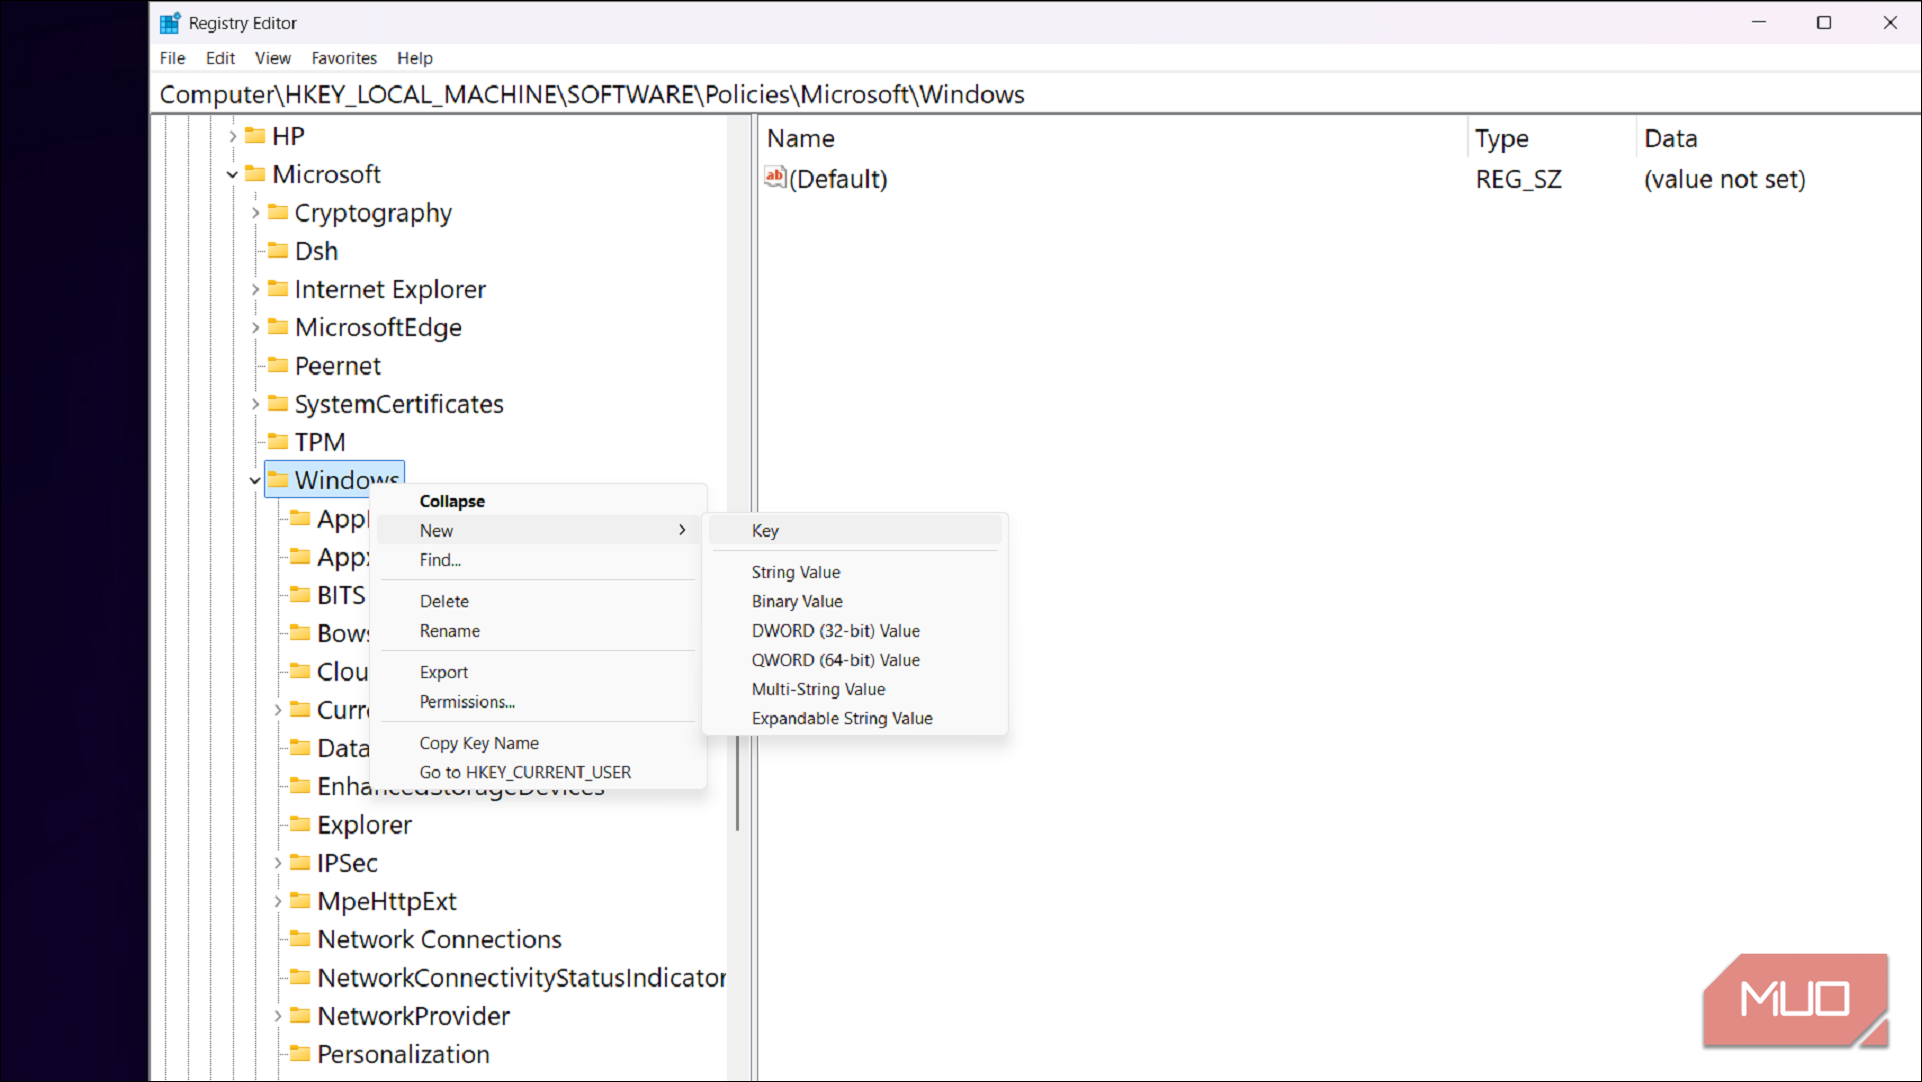
Task: Collapse the Windows key chevron
Action: (255, 480)
